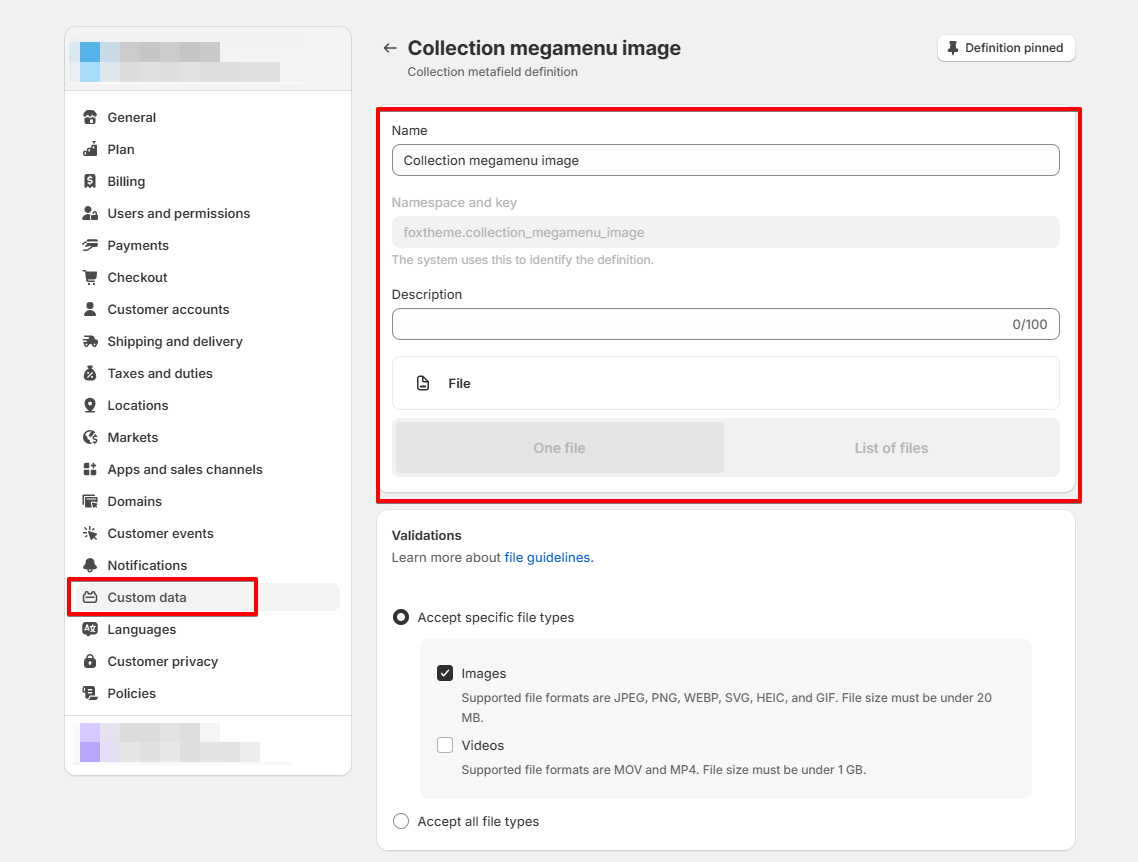Image resolution: width=1138 pixels, height=862 pixels.
Task: Click the Customer accounts person icon
Action: coord(90,309)
